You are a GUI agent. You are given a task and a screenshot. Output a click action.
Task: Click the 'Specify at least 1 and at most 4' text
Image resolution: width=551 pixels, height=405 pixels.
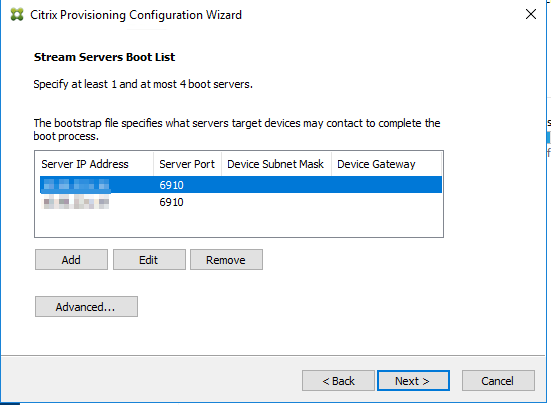click(143, 84)
